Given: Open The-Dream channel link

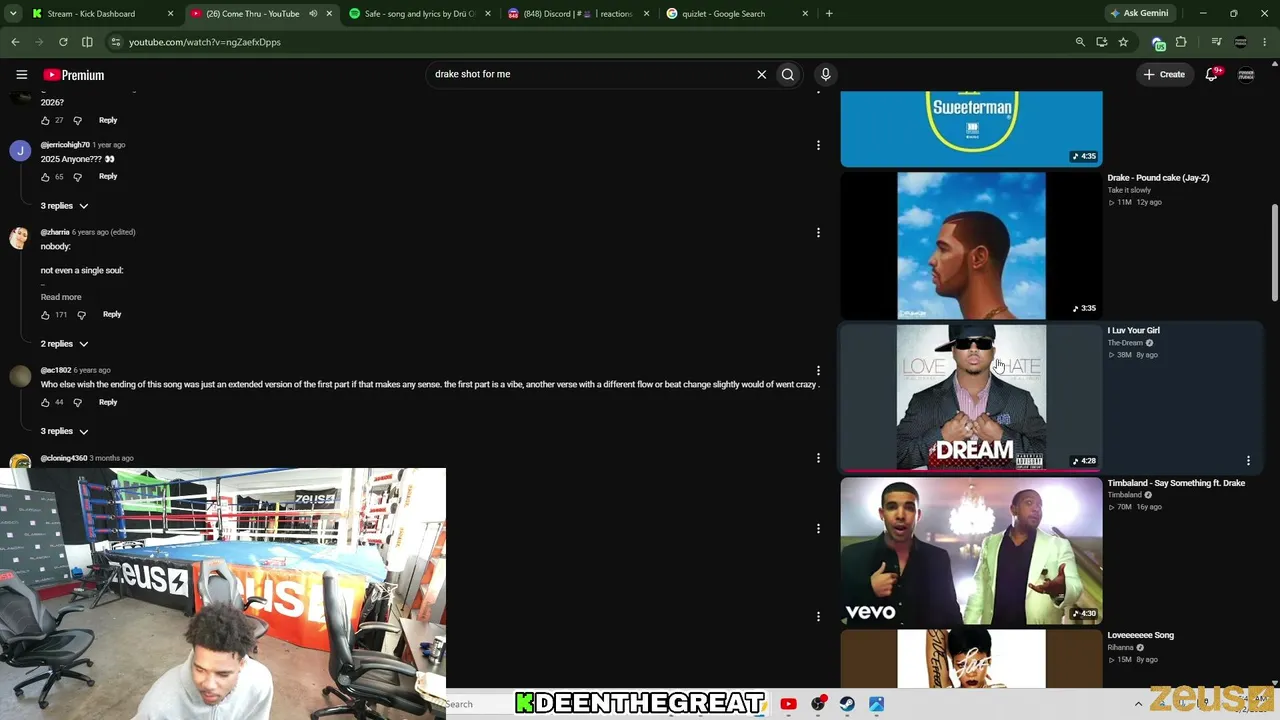Looking at the screenshot, I should click(1125, 343).
